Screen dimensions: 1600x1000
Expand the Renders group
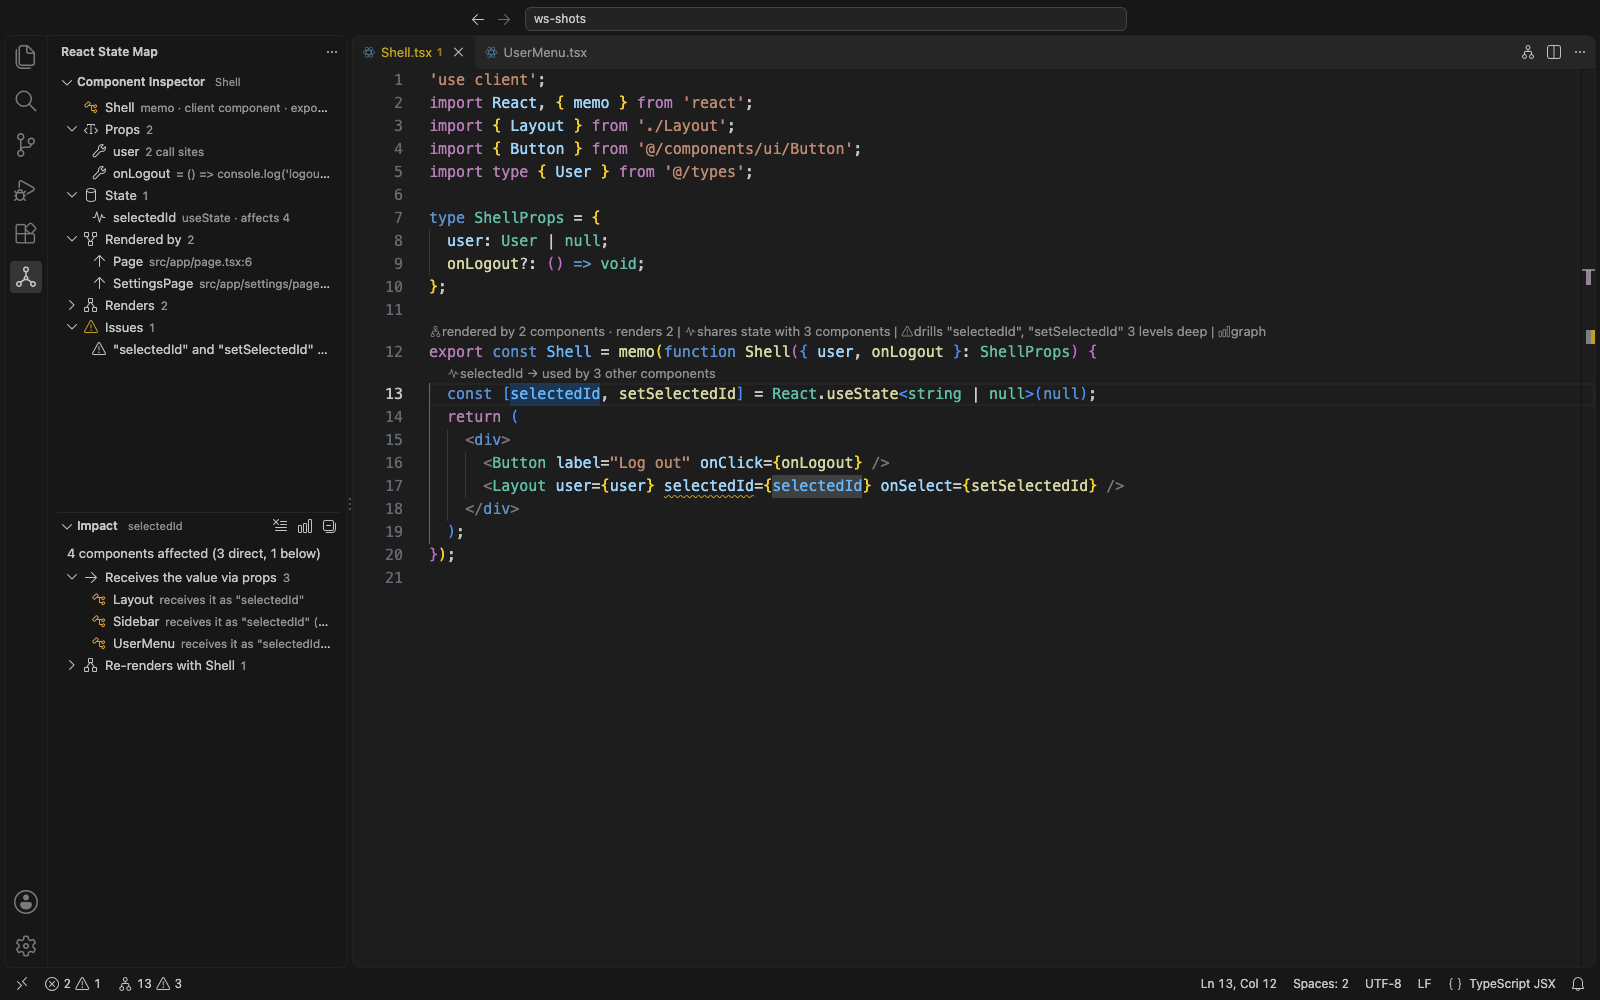72,306
